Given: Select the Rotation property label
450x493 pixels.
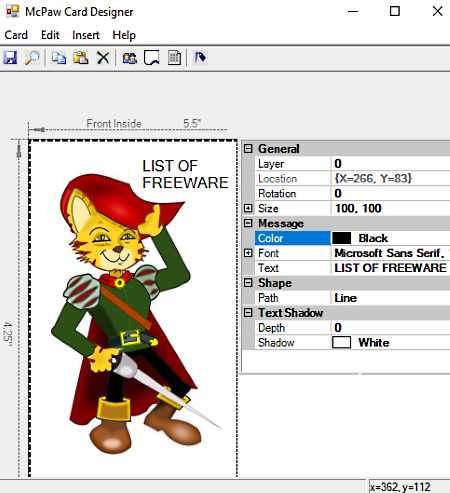Looking at the screenshot, I should [277, 193].
